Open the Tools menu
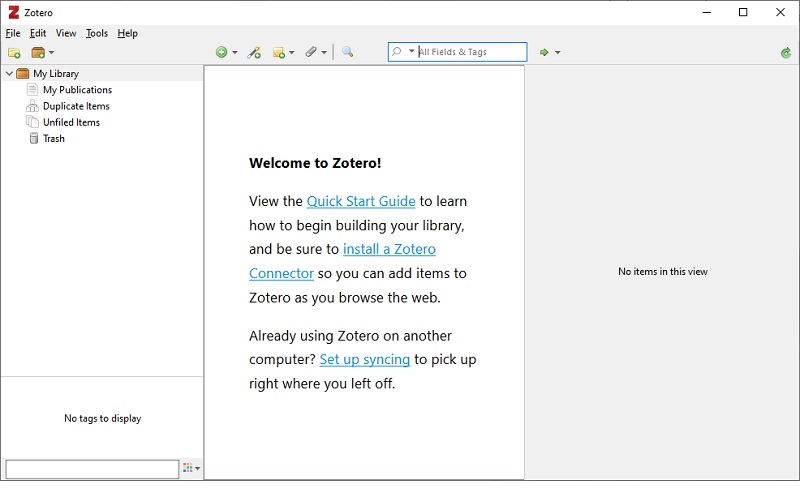Viewport: 800px width, 493px height. [96, 33]
